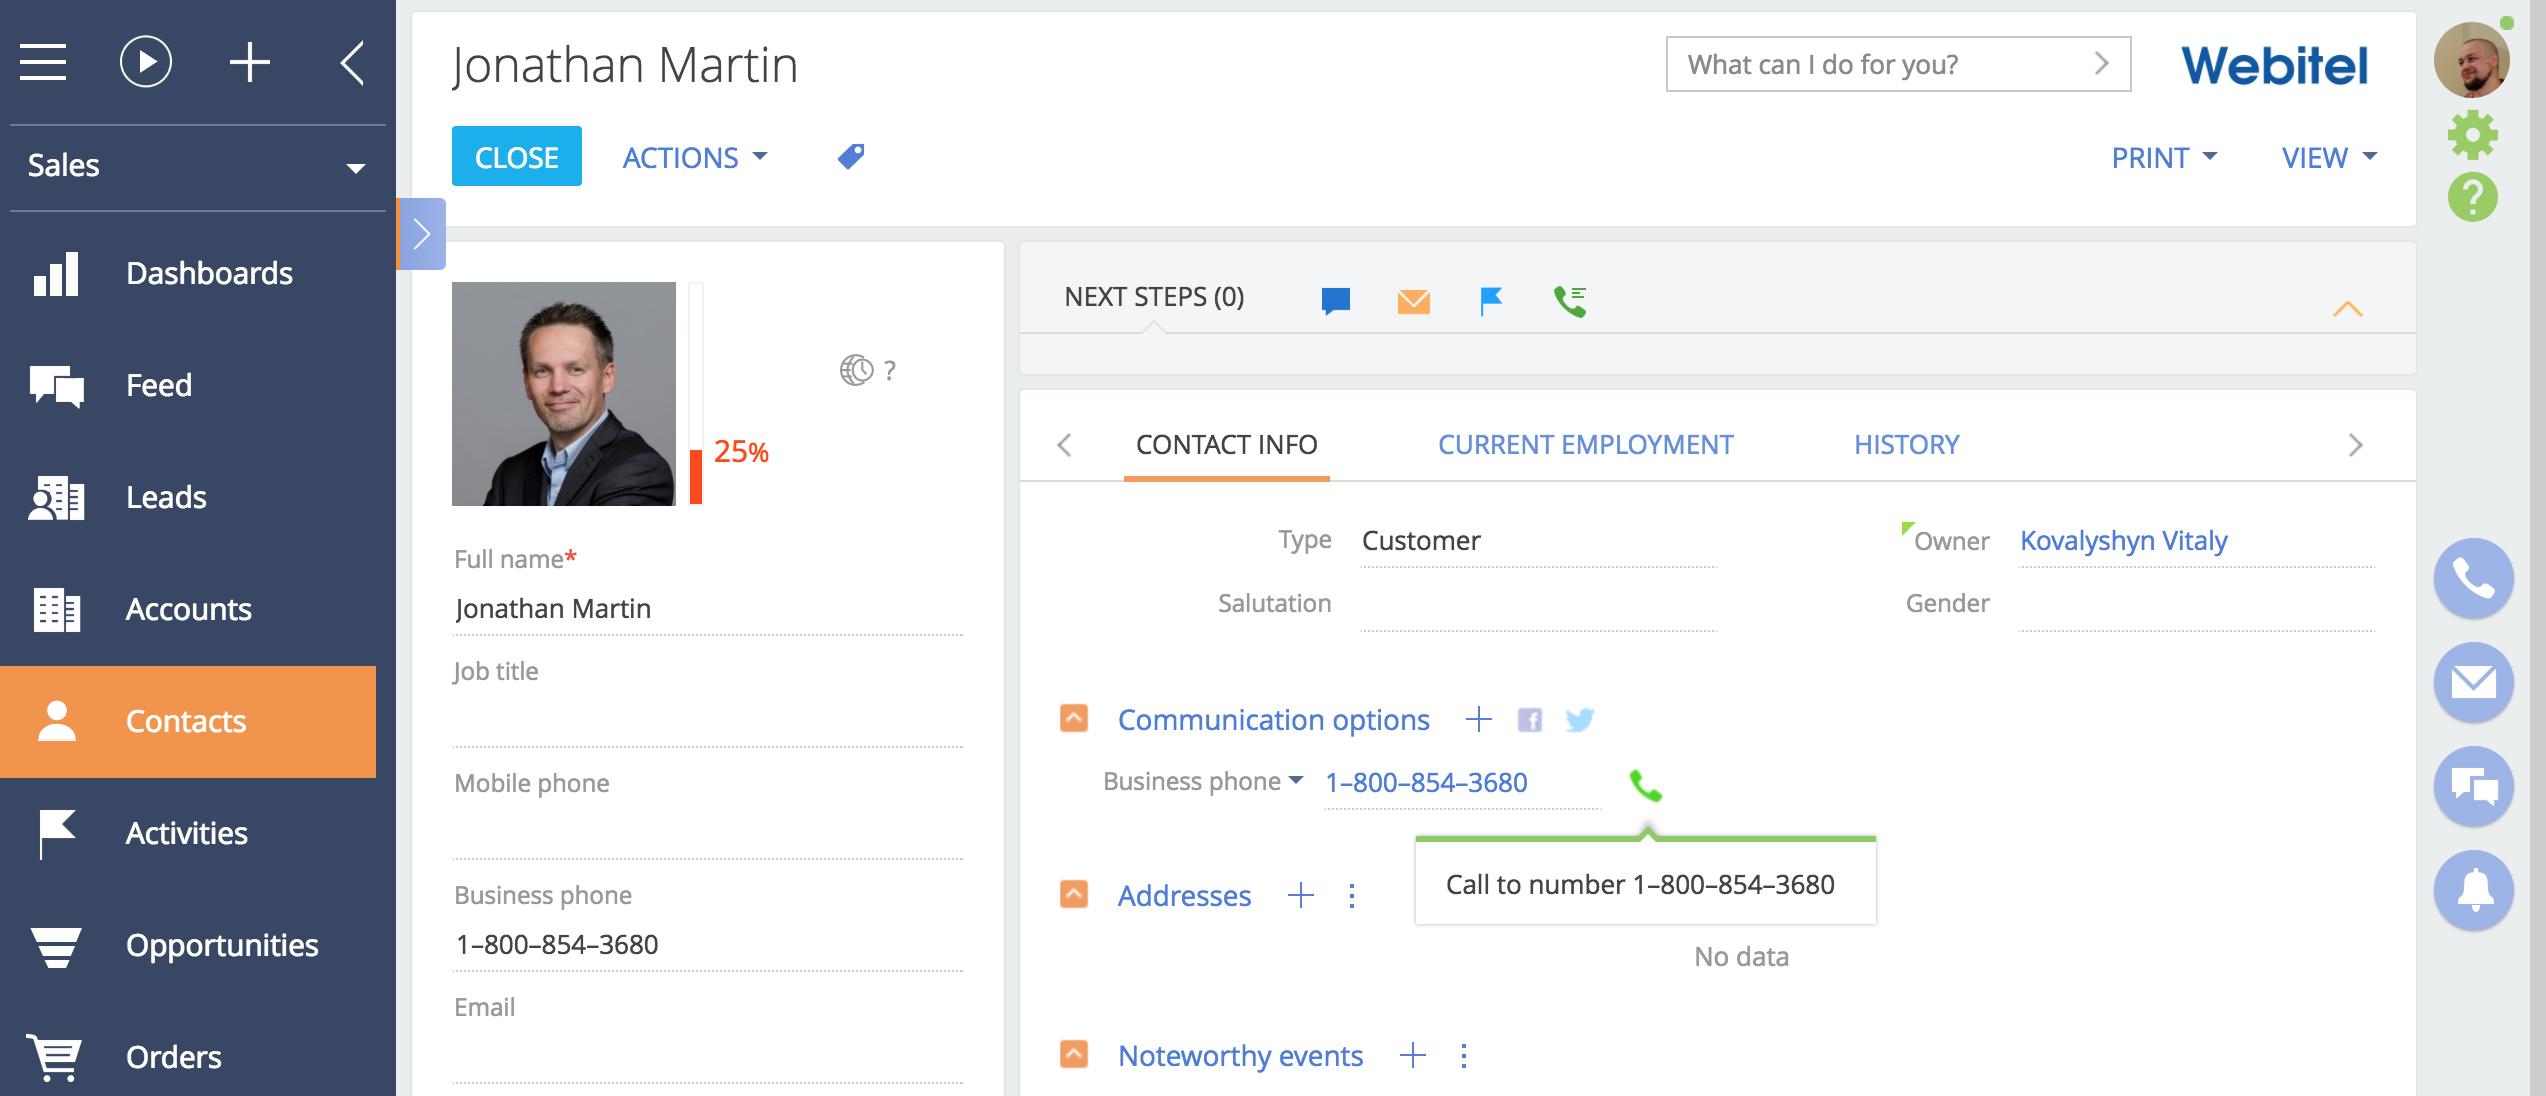The image size is (2546, 1096).
Task: Collapse the Communication options section
Action: [1073, 718]
